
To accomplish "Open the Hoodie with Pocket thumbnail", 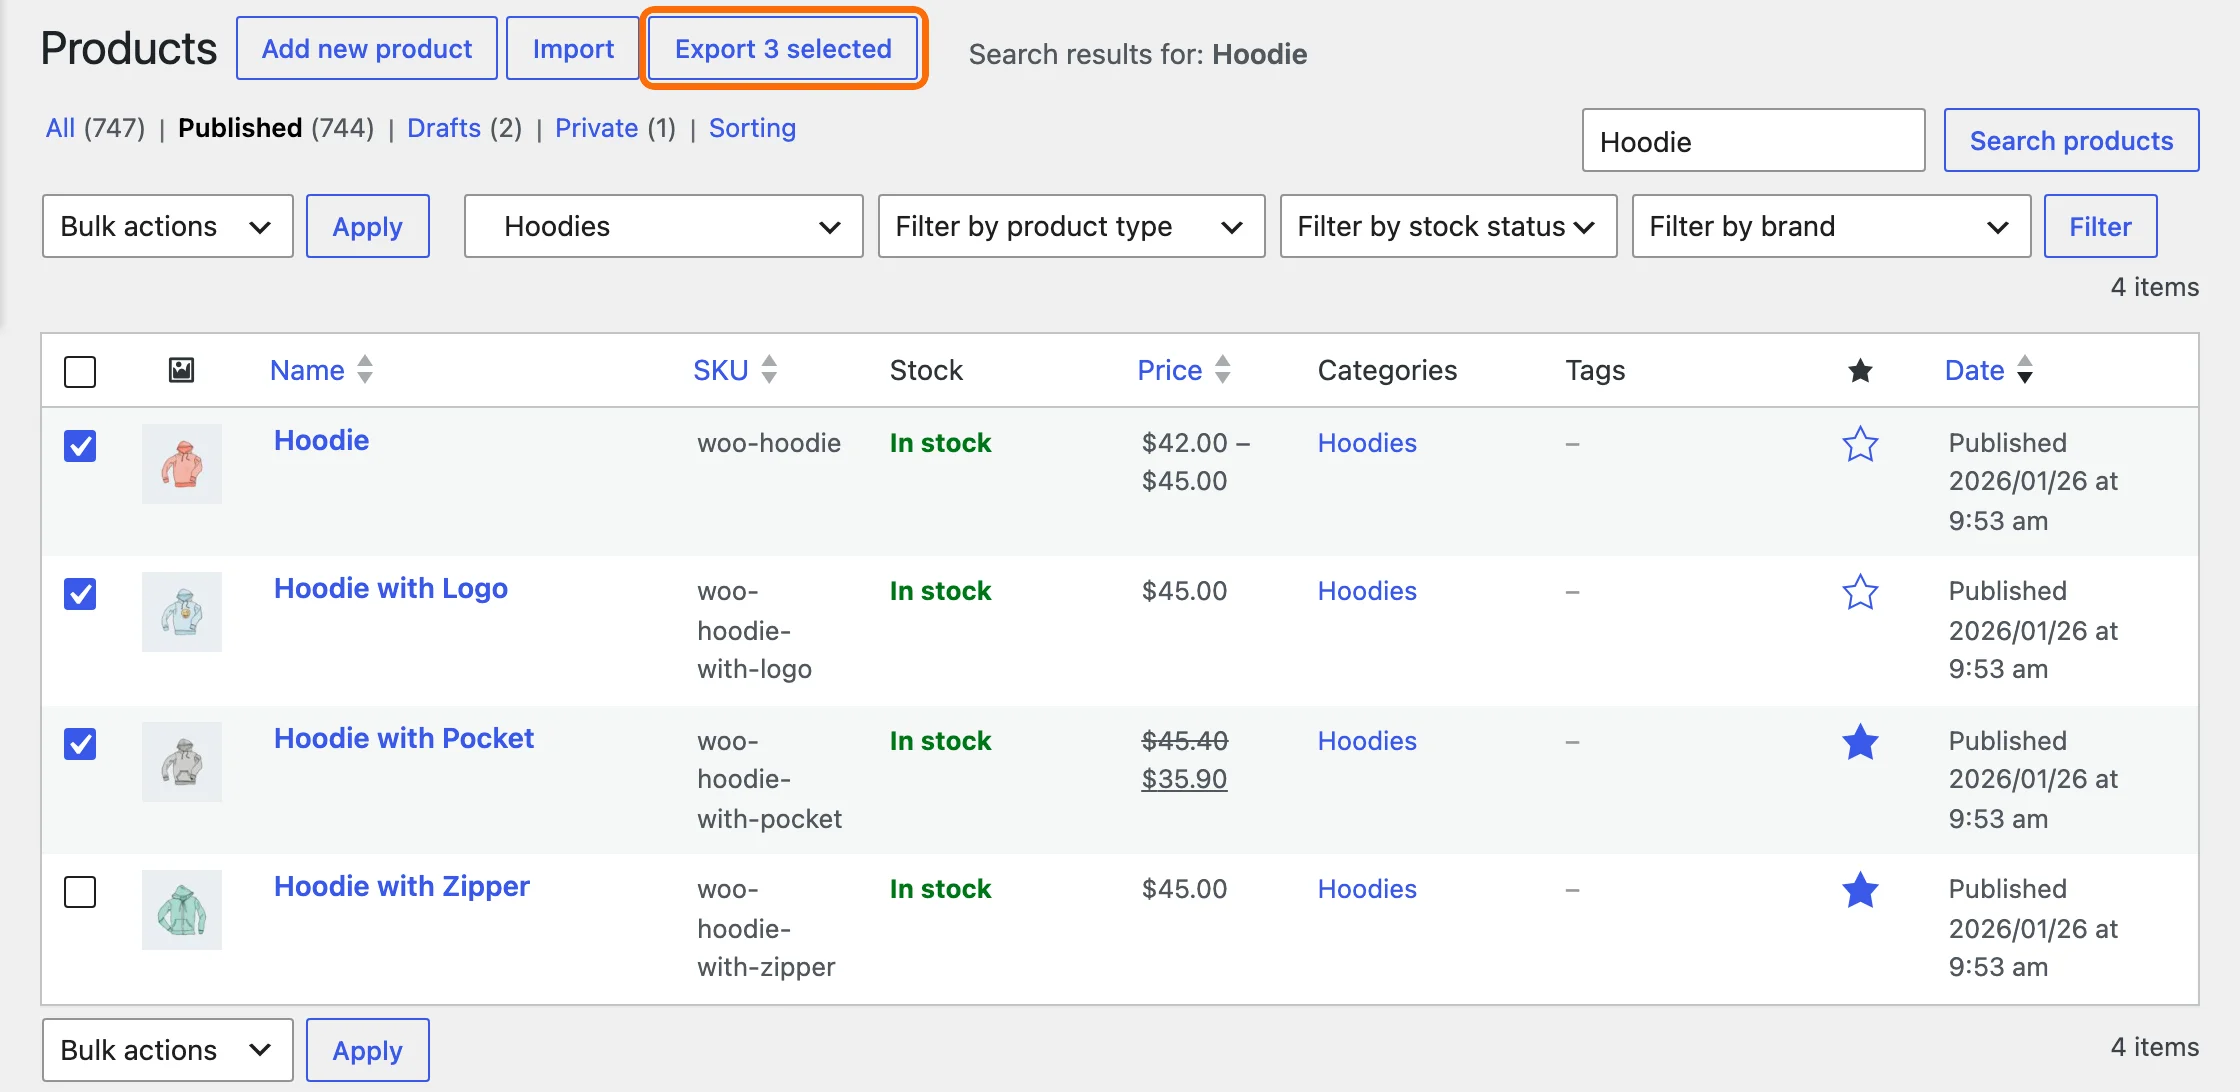I will [x=182, y=762].
